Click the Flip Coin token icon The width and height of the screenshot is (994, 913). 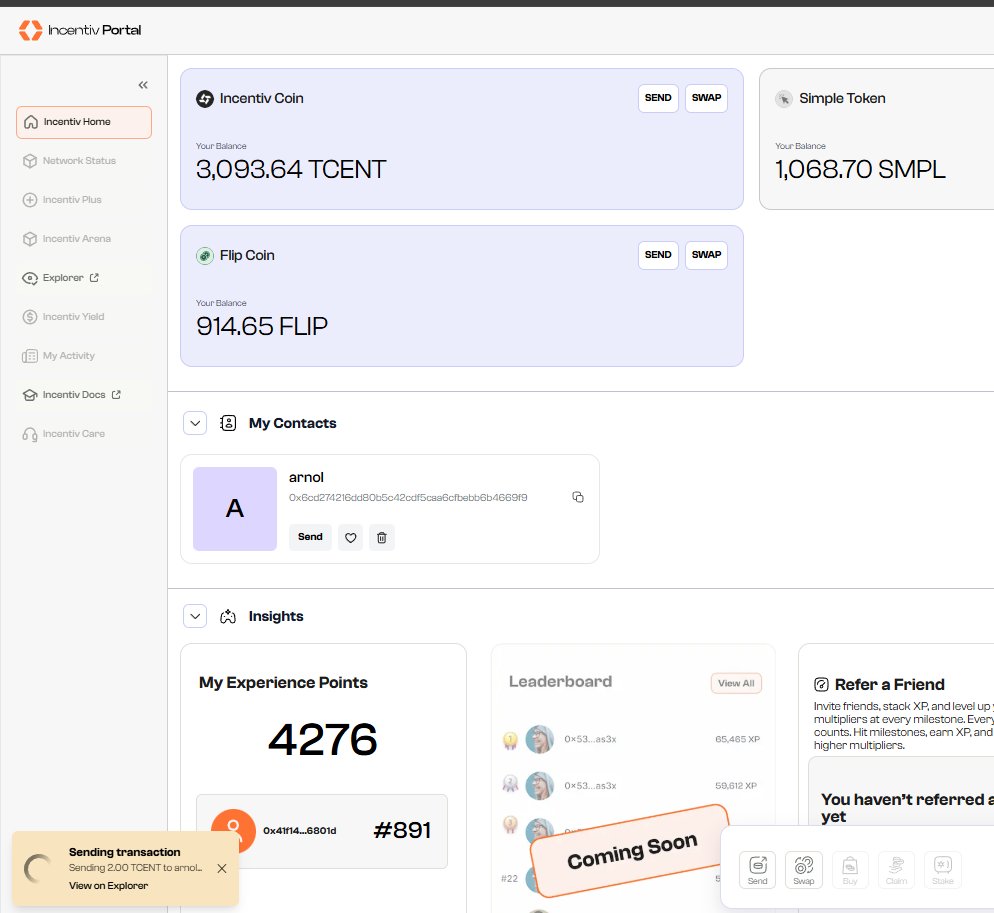tap(203, 255)
